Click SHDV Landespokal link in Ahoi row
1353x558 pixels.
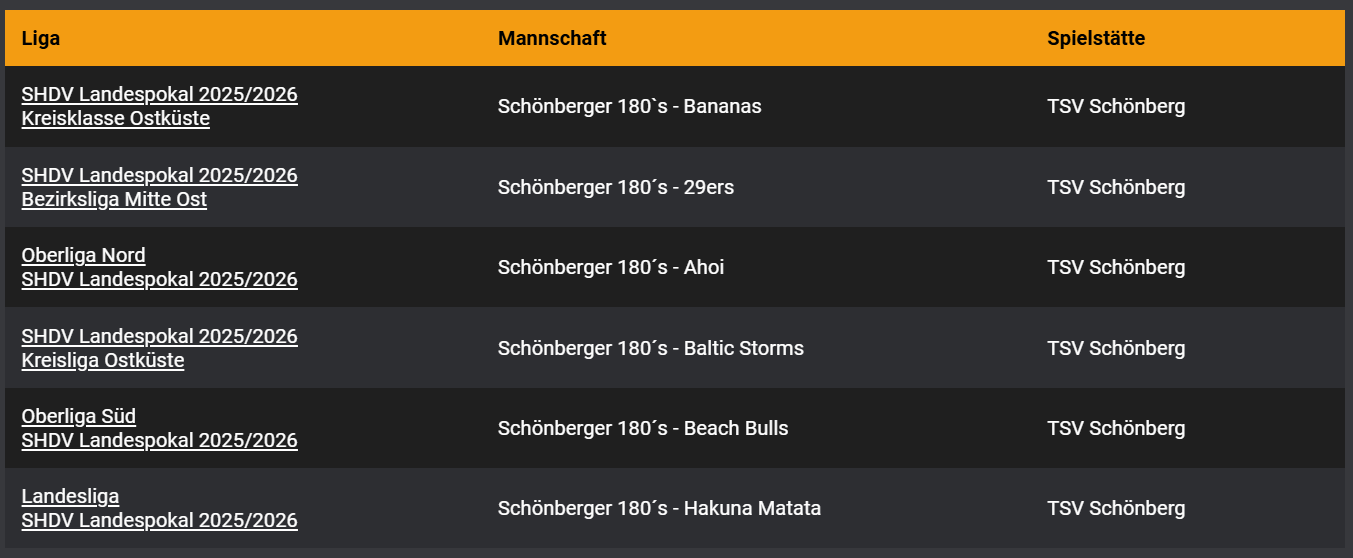159,279
